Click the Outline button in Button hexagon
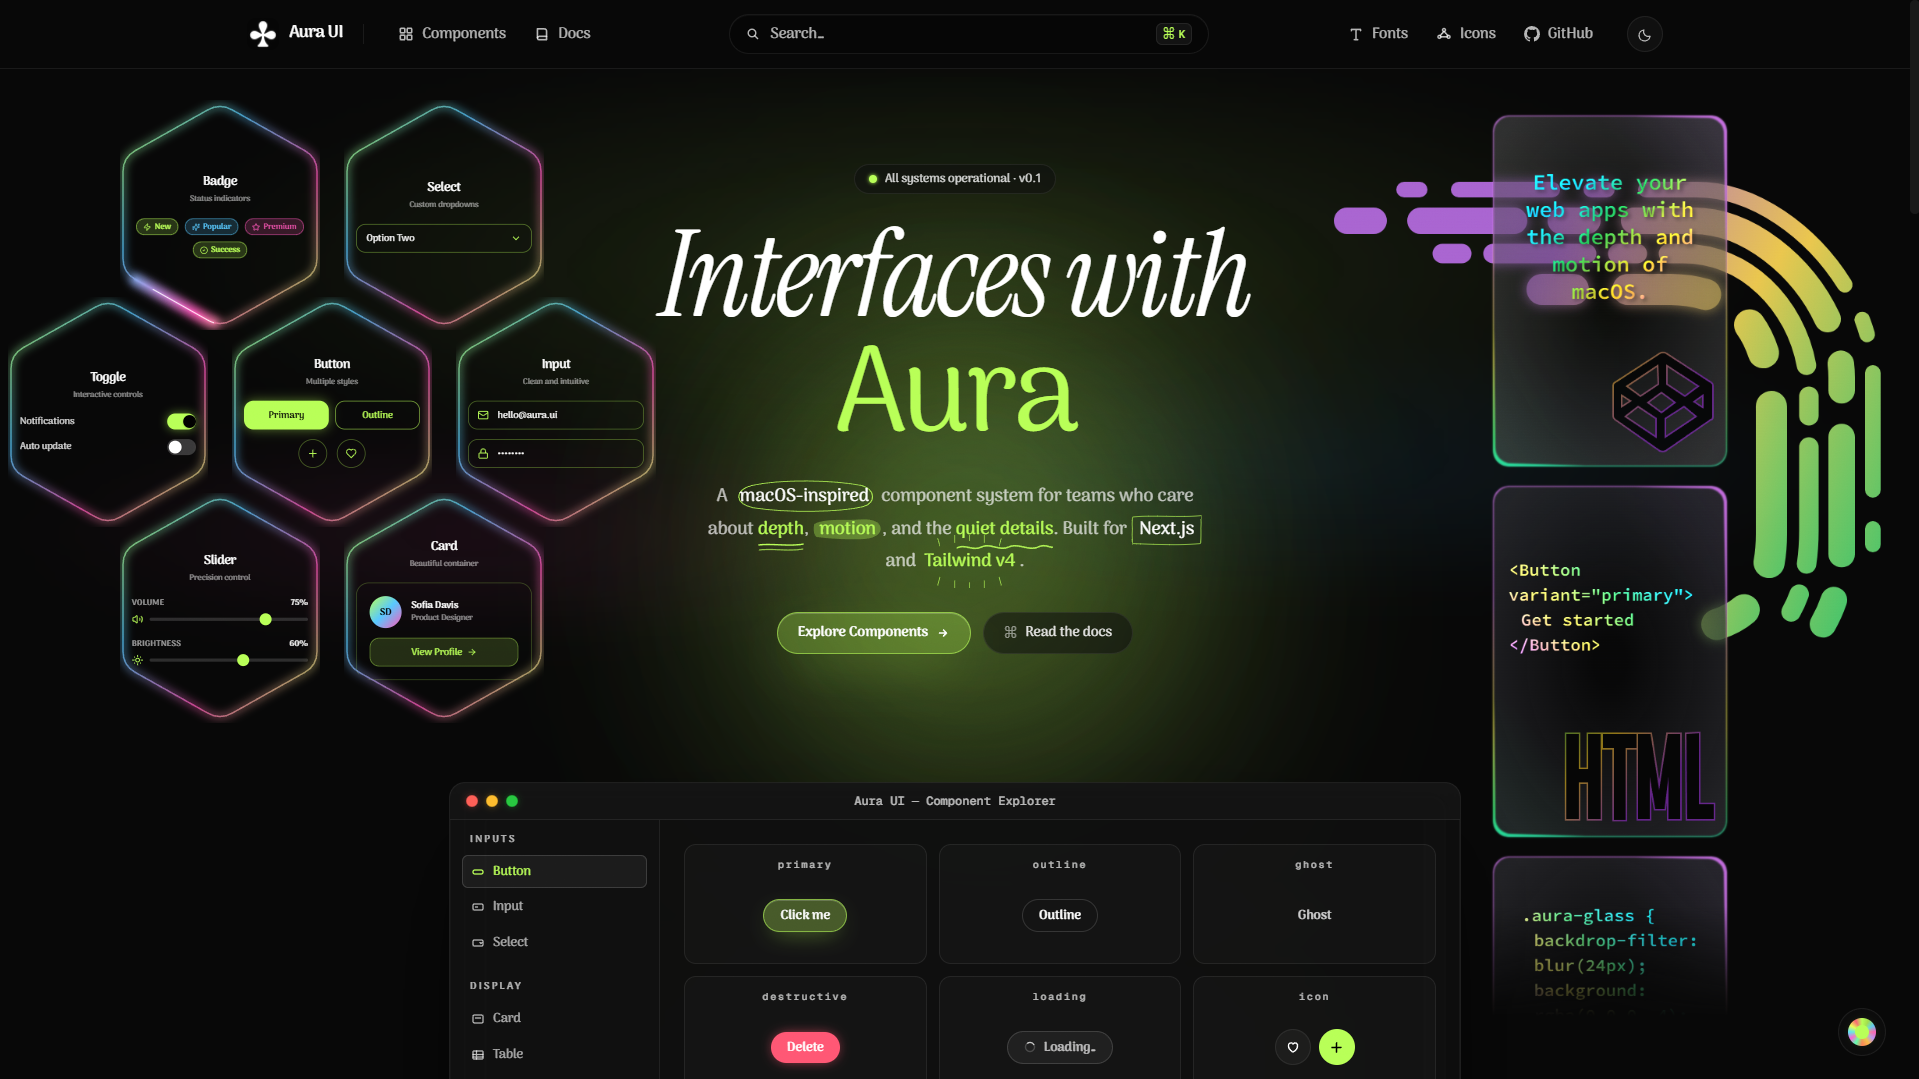 point(377,415)
